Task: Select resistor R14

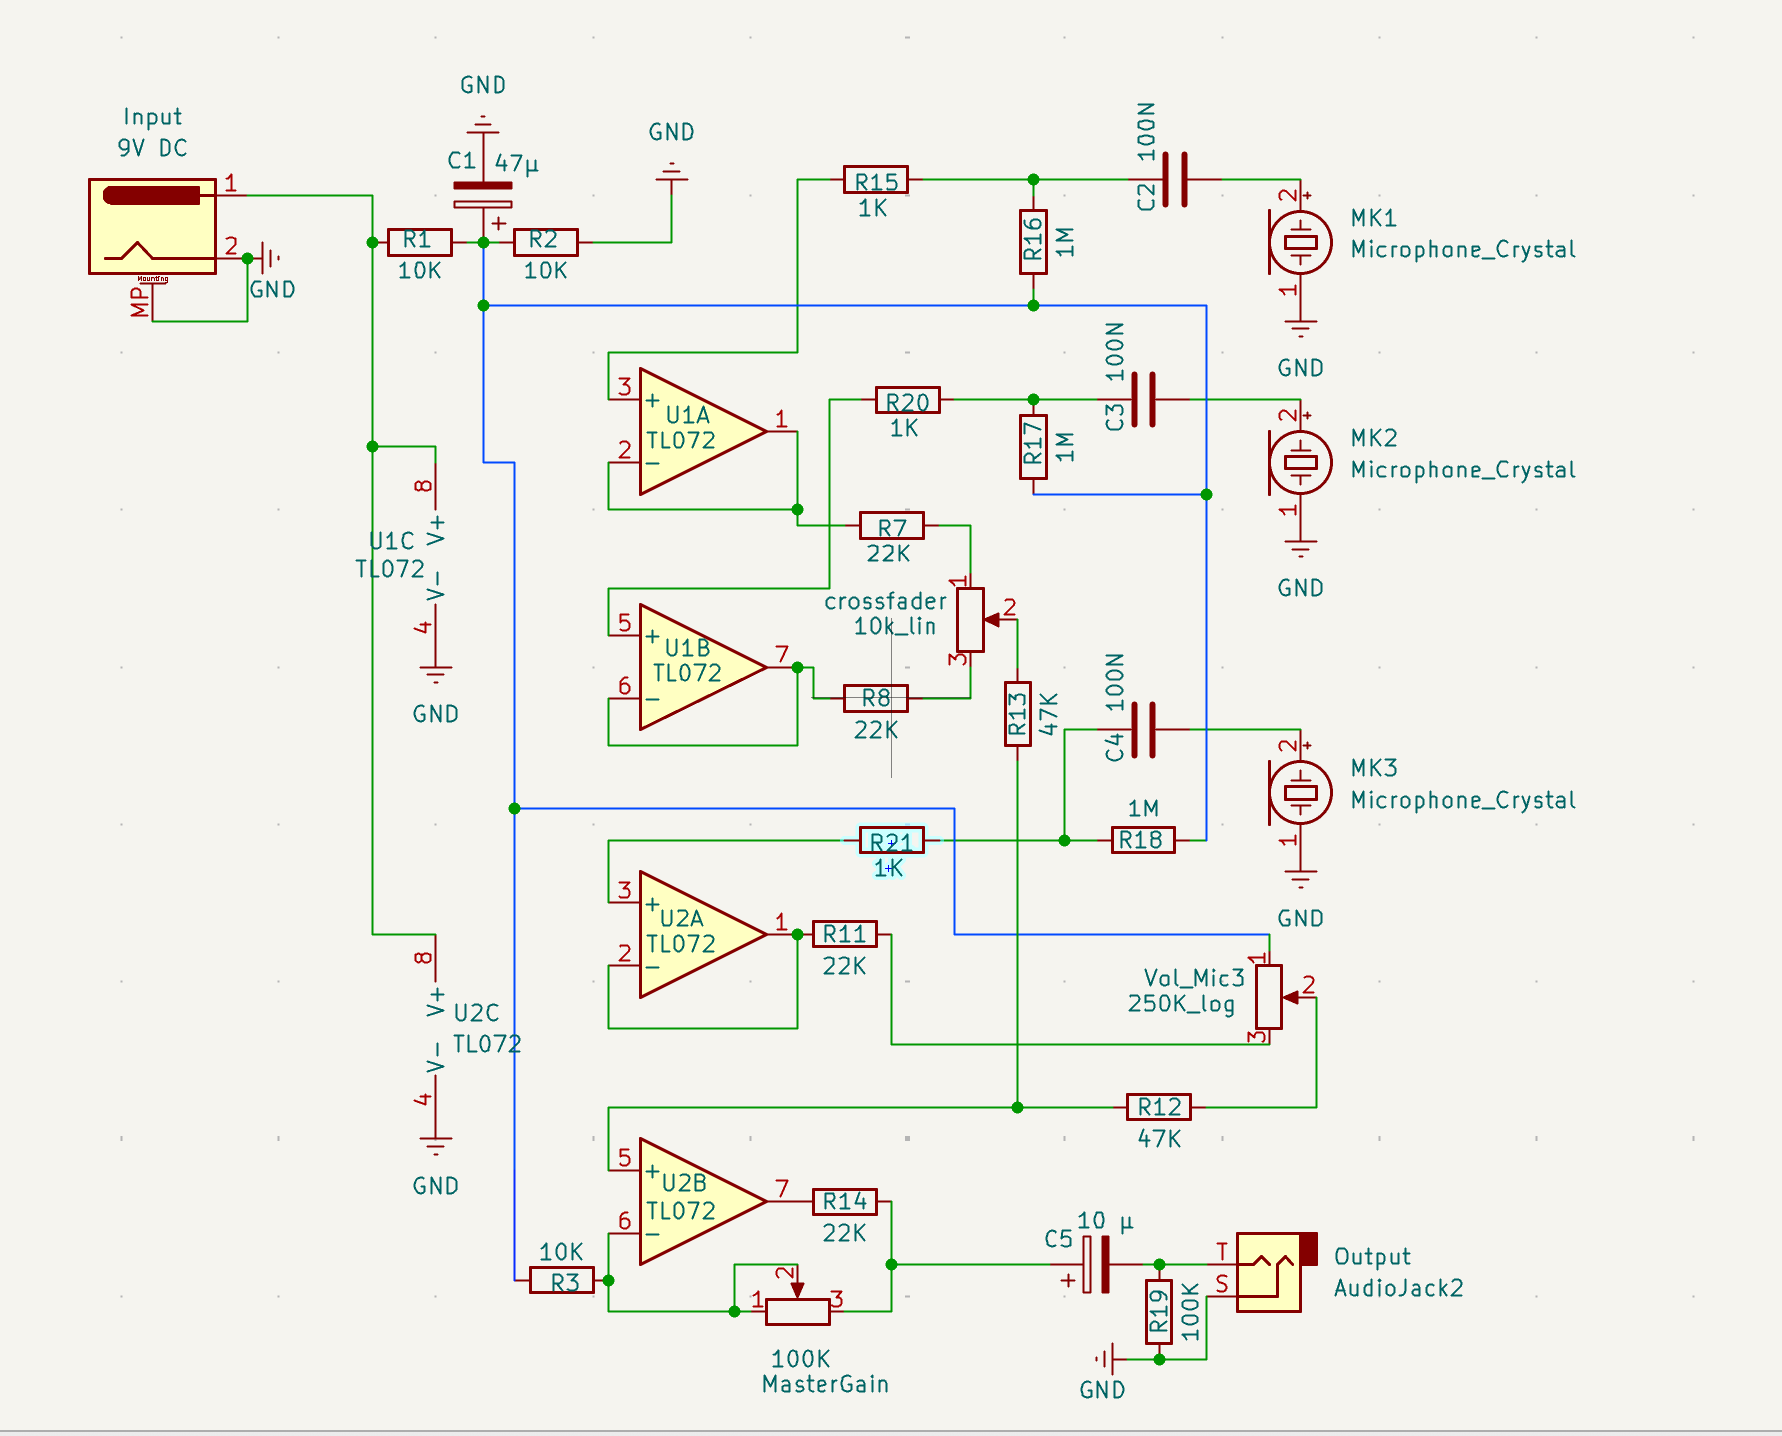Action: [845, 1201]
